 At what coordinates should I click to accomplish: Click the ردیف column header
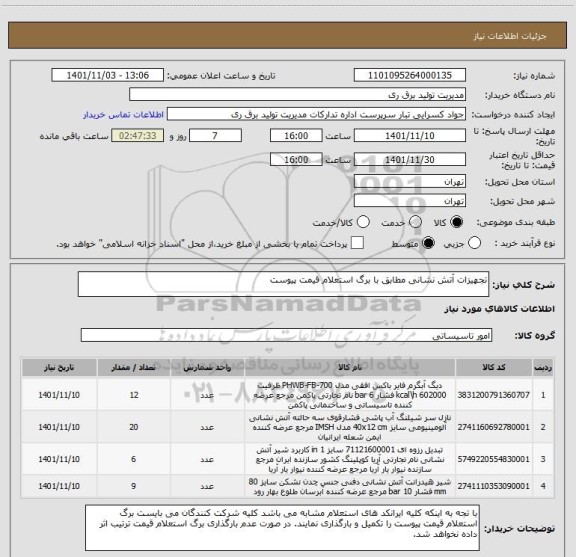(543, 367)
